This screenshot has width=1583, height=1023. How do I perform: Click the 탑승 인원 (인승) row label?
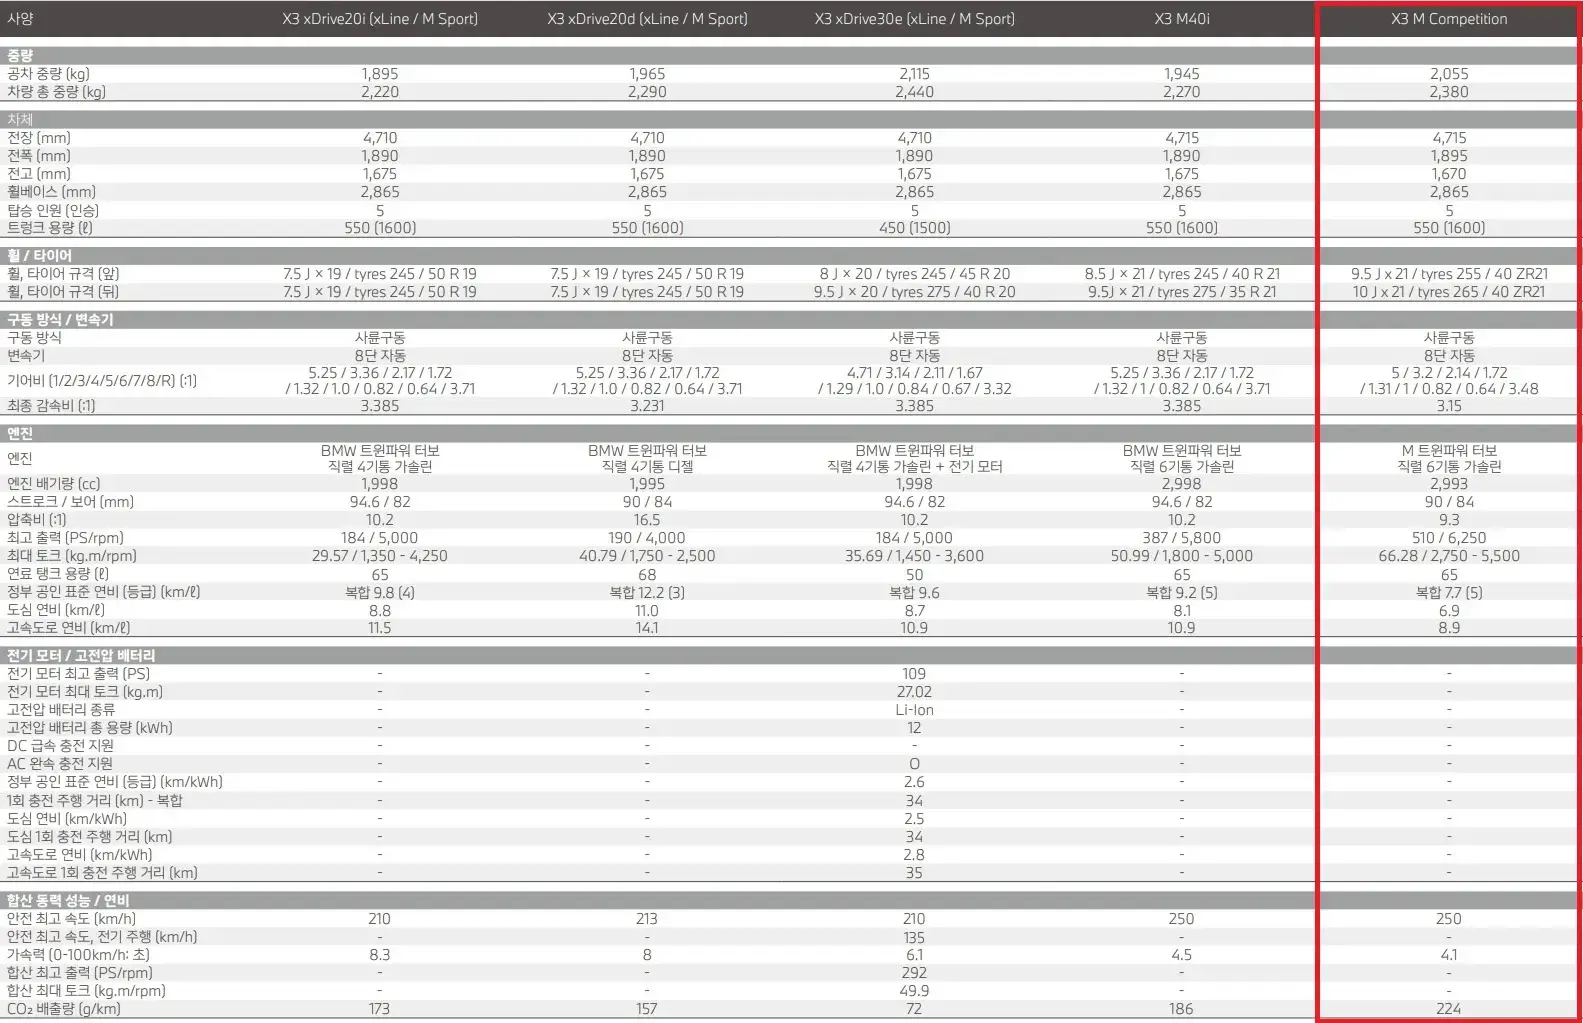(53, 211)
